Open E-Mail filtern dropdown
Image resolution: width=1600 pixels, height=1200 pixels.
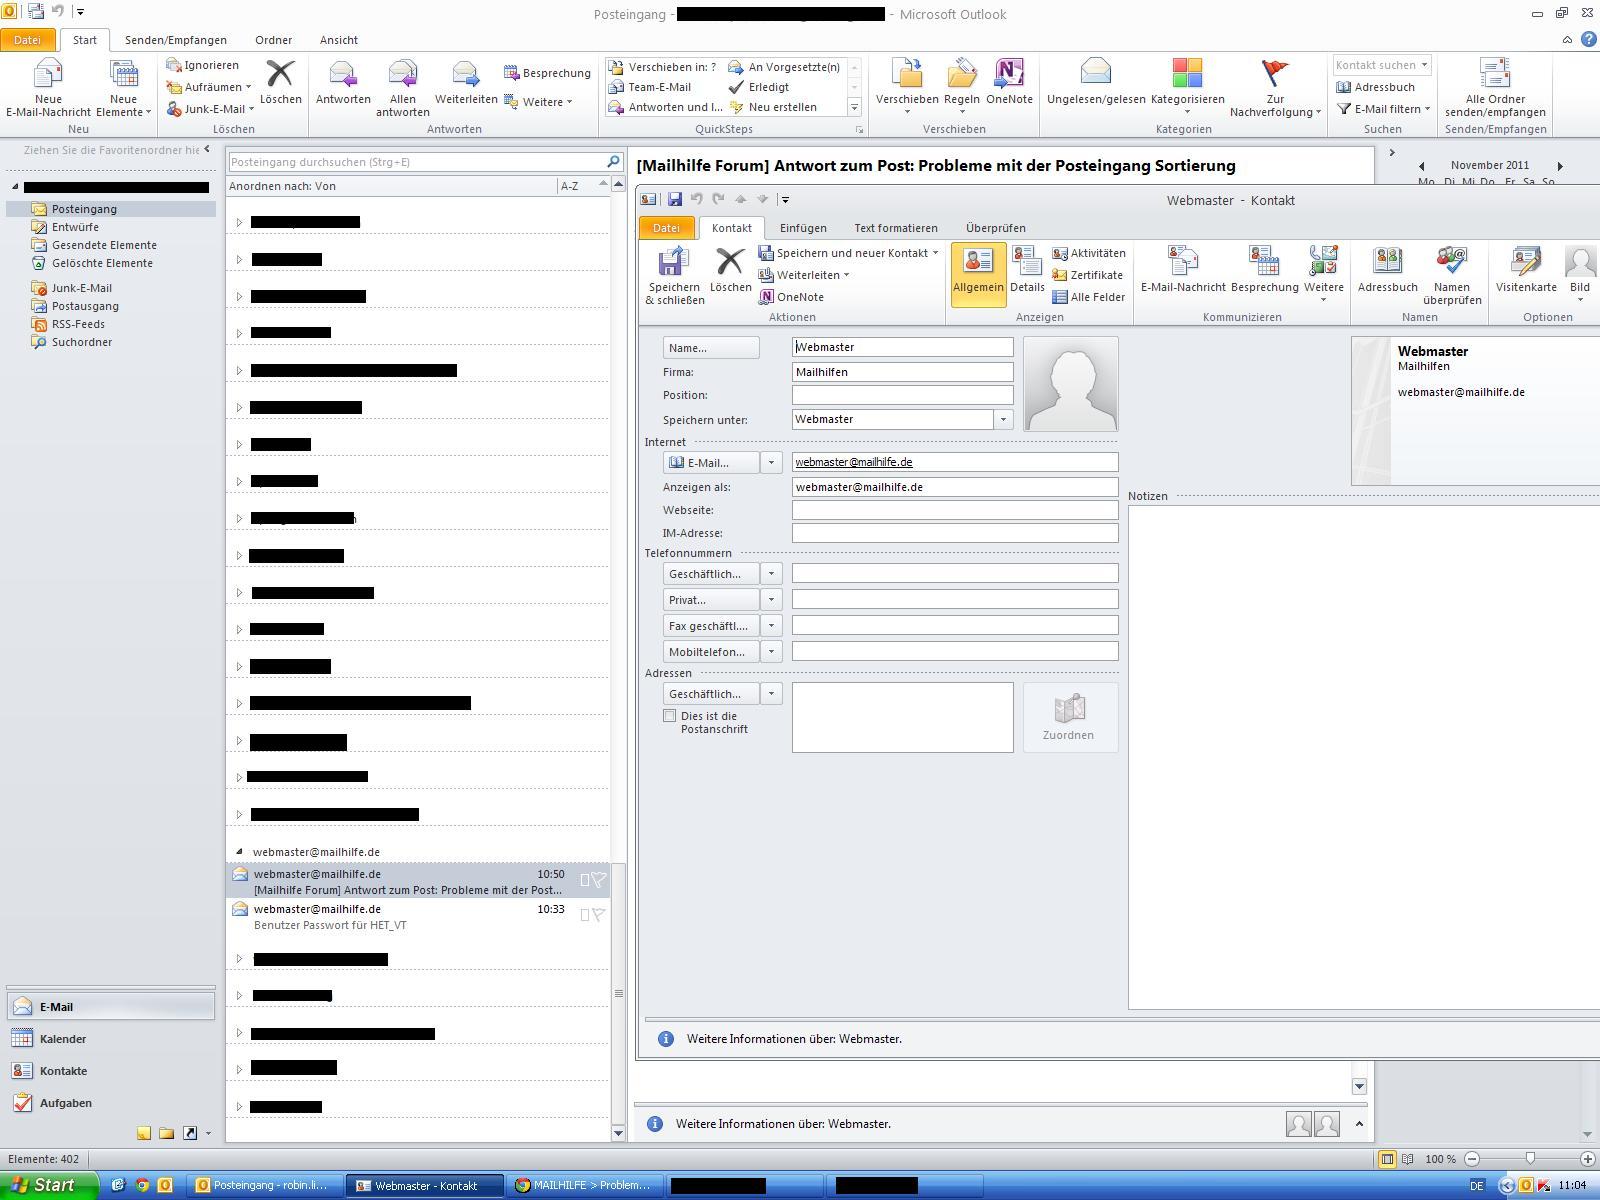1384,109
